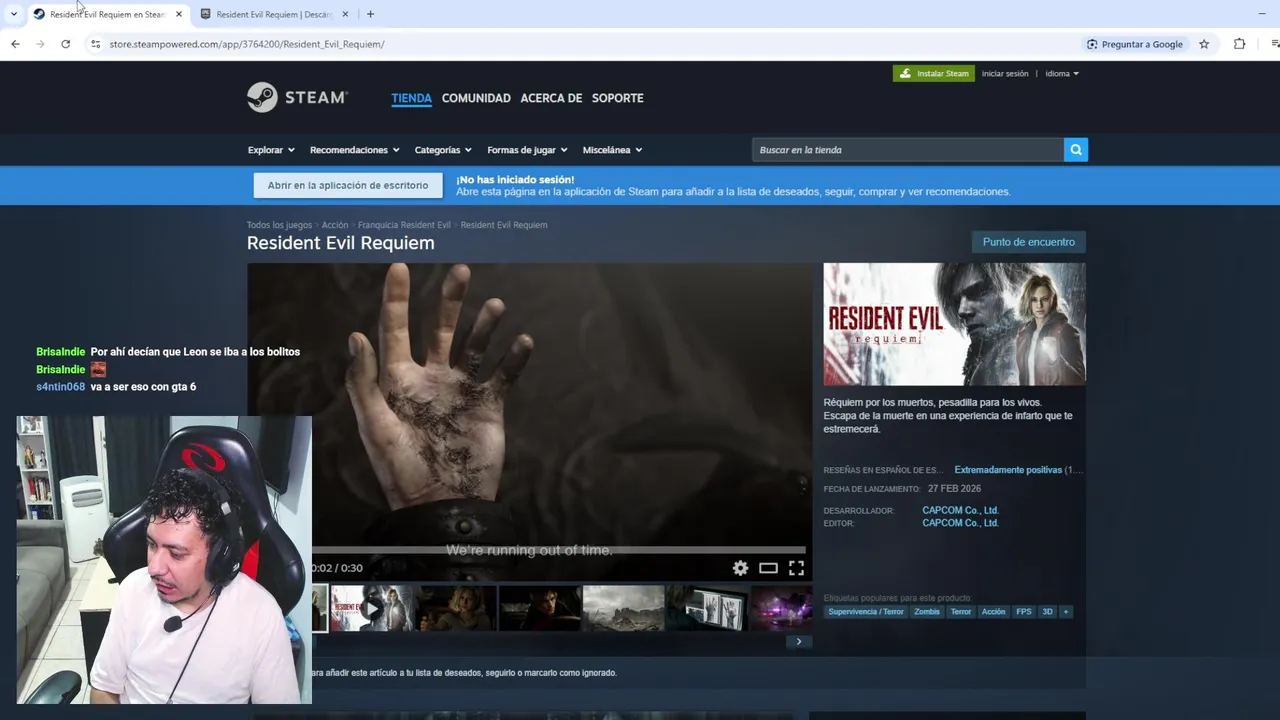Bookmark this page with the star icon
Image resolution: width=1280 pixels, height=720 pixels.
pos(1204,44)
